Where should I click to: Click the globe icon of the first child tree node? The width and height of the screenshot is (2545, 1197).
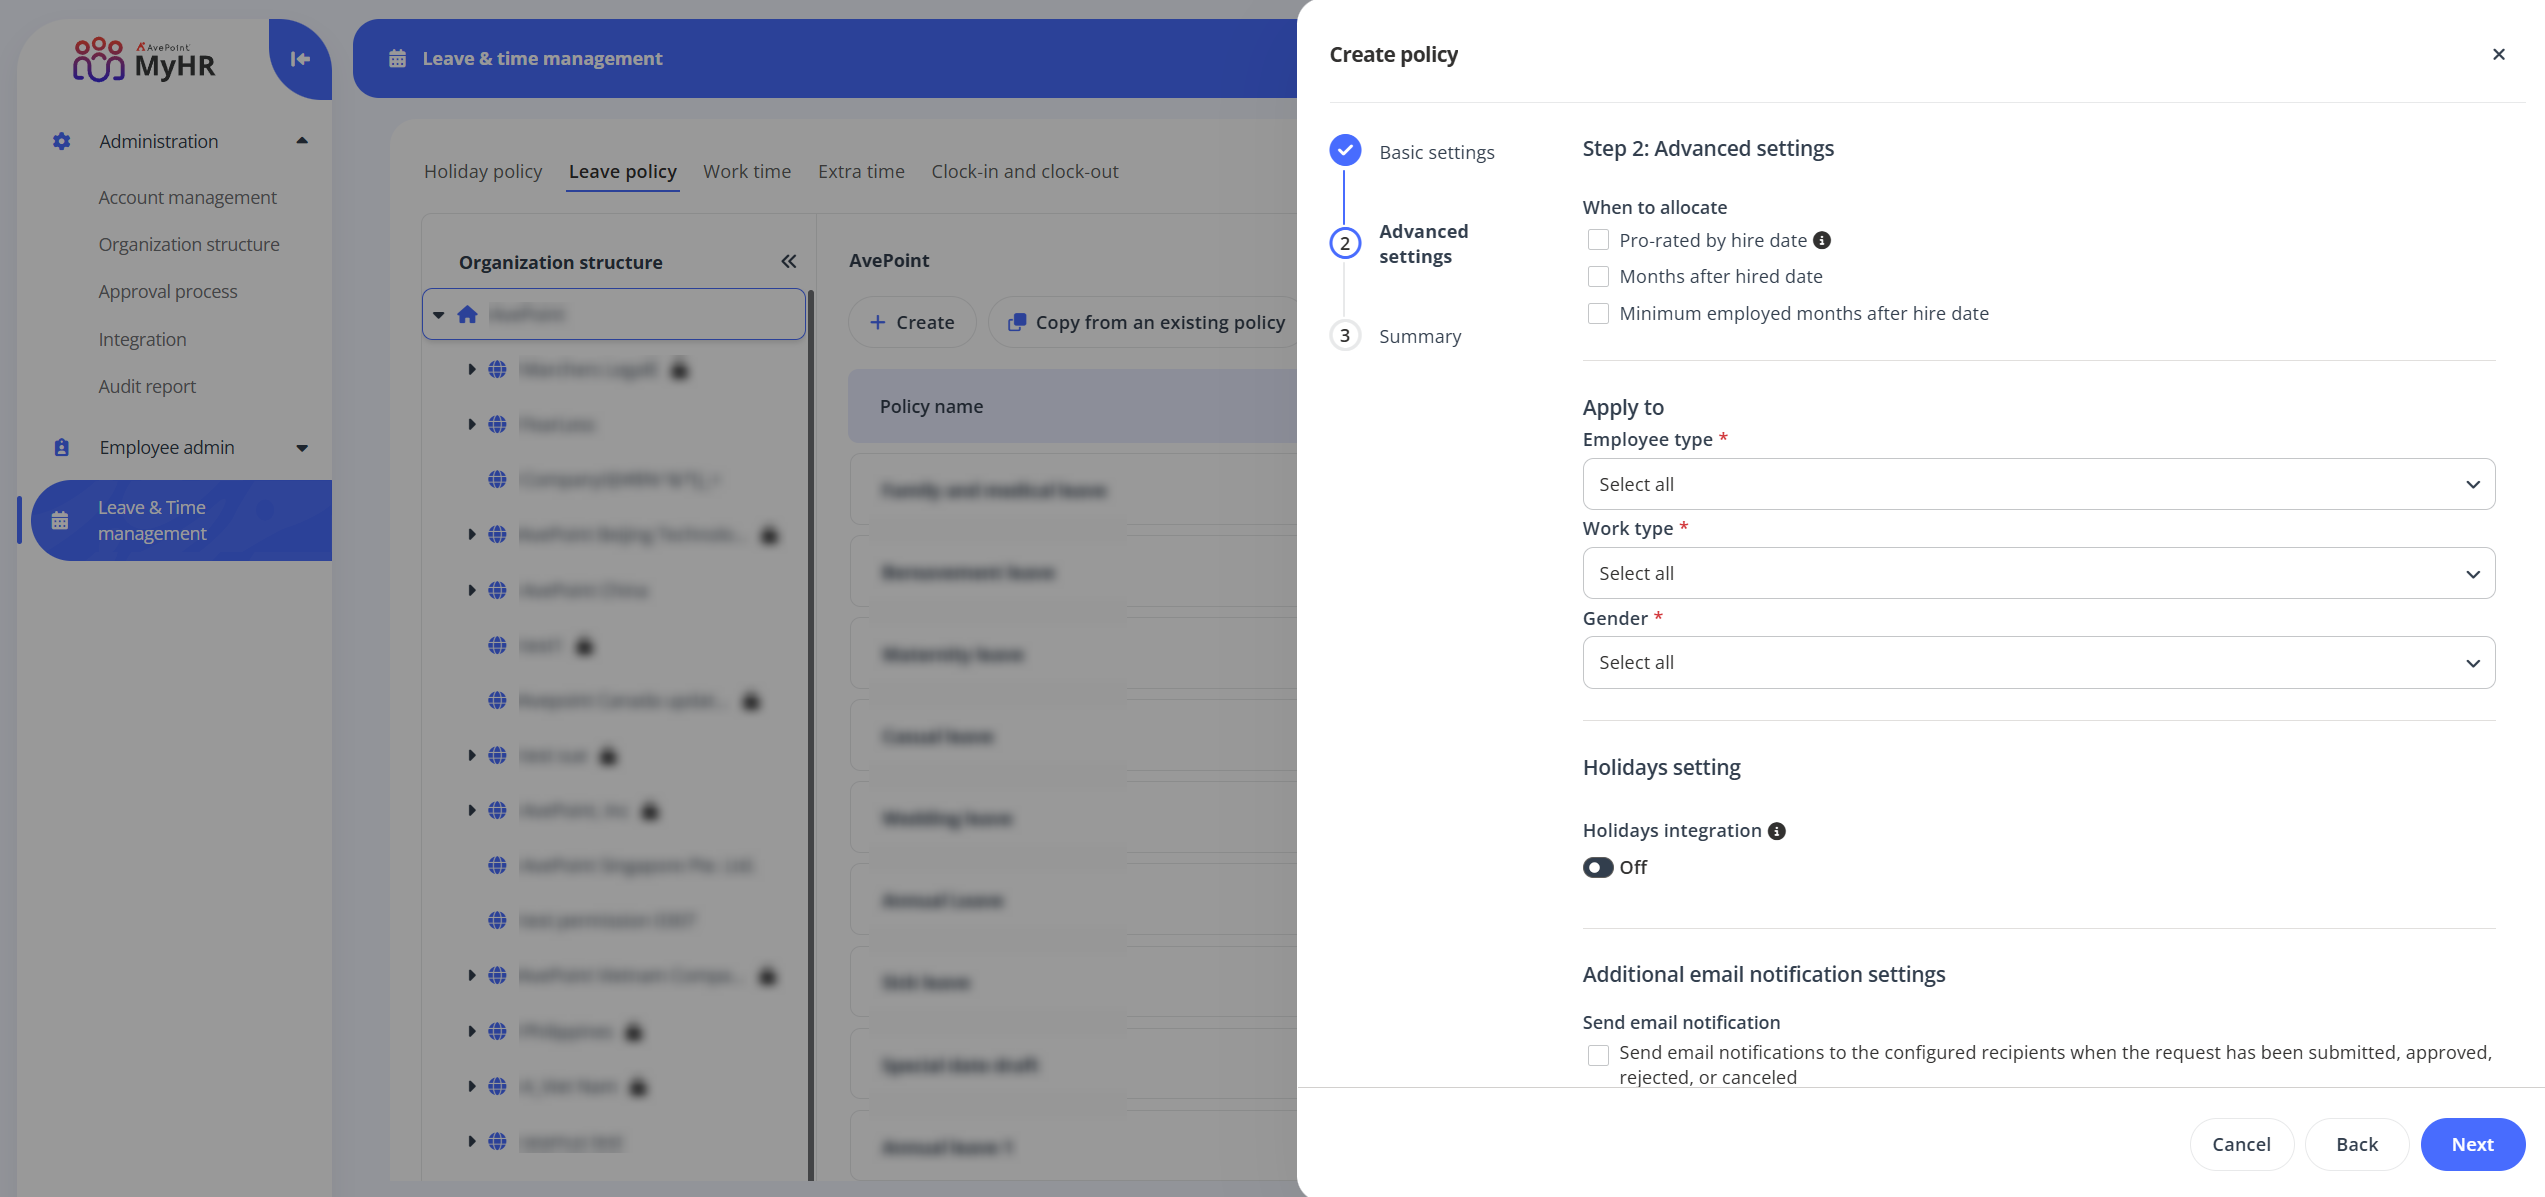click(x=497, y=369)
